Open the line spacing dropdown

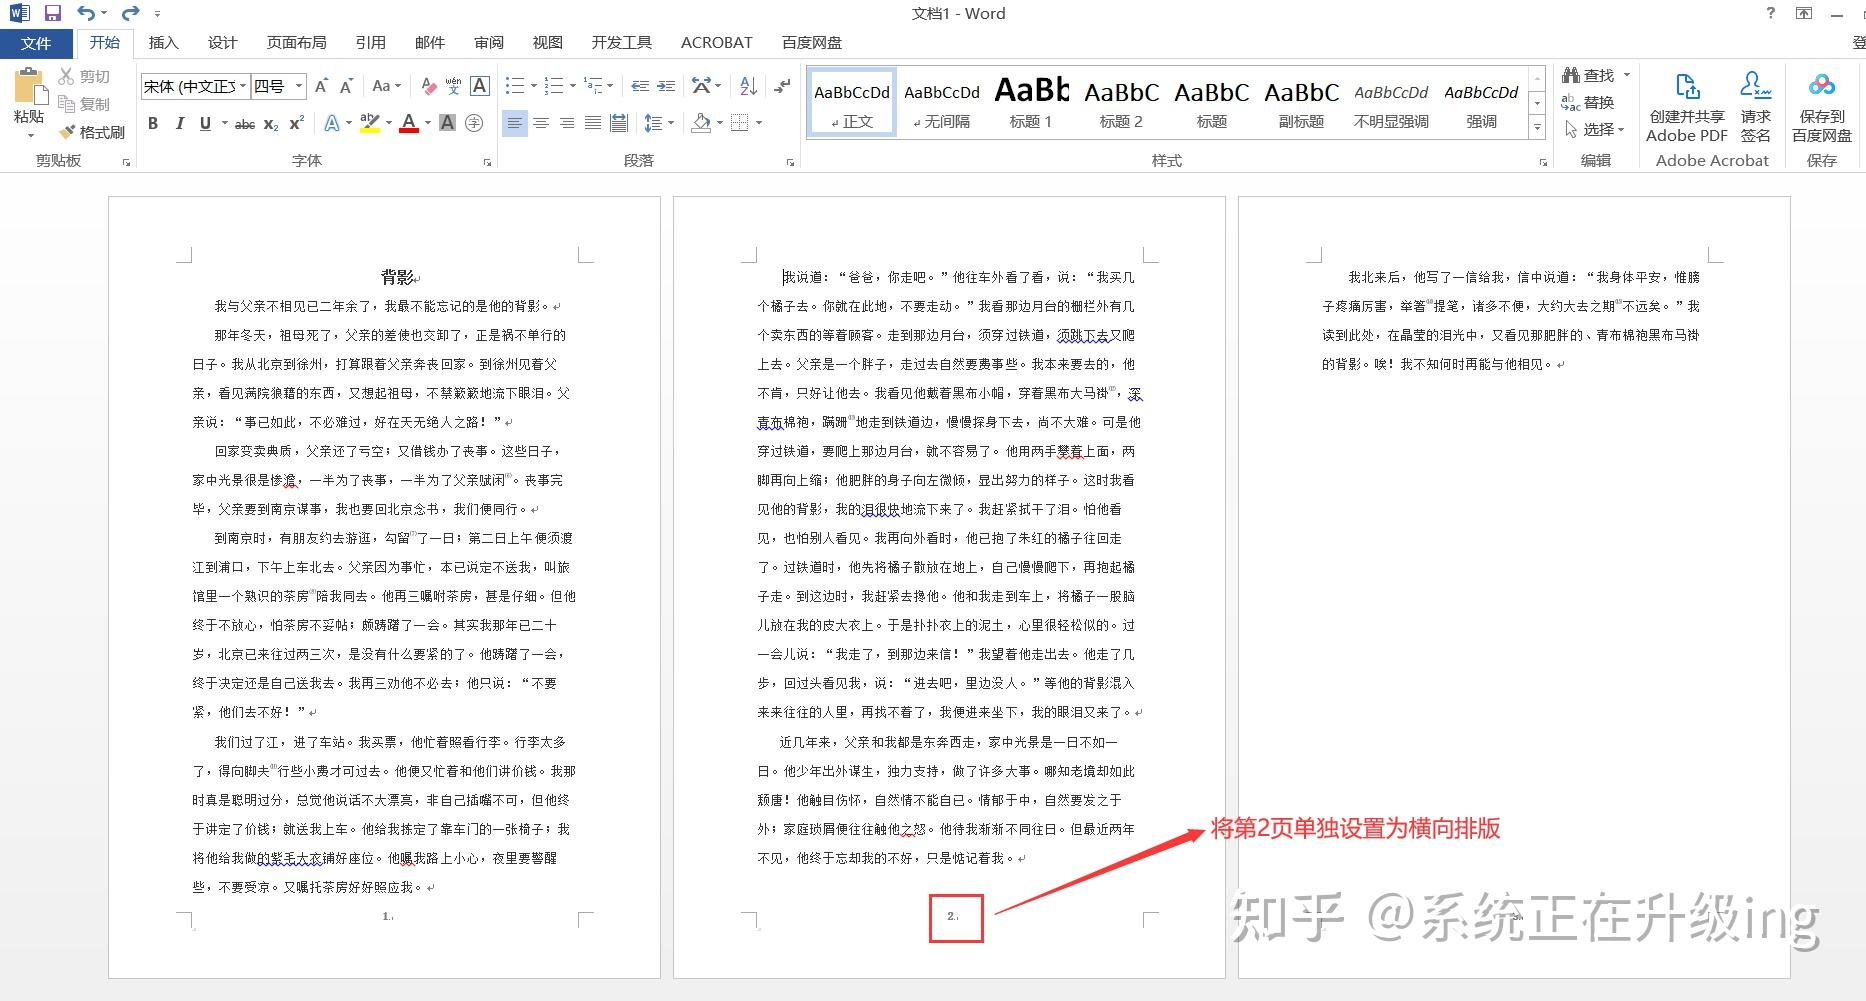coord(659,123)
